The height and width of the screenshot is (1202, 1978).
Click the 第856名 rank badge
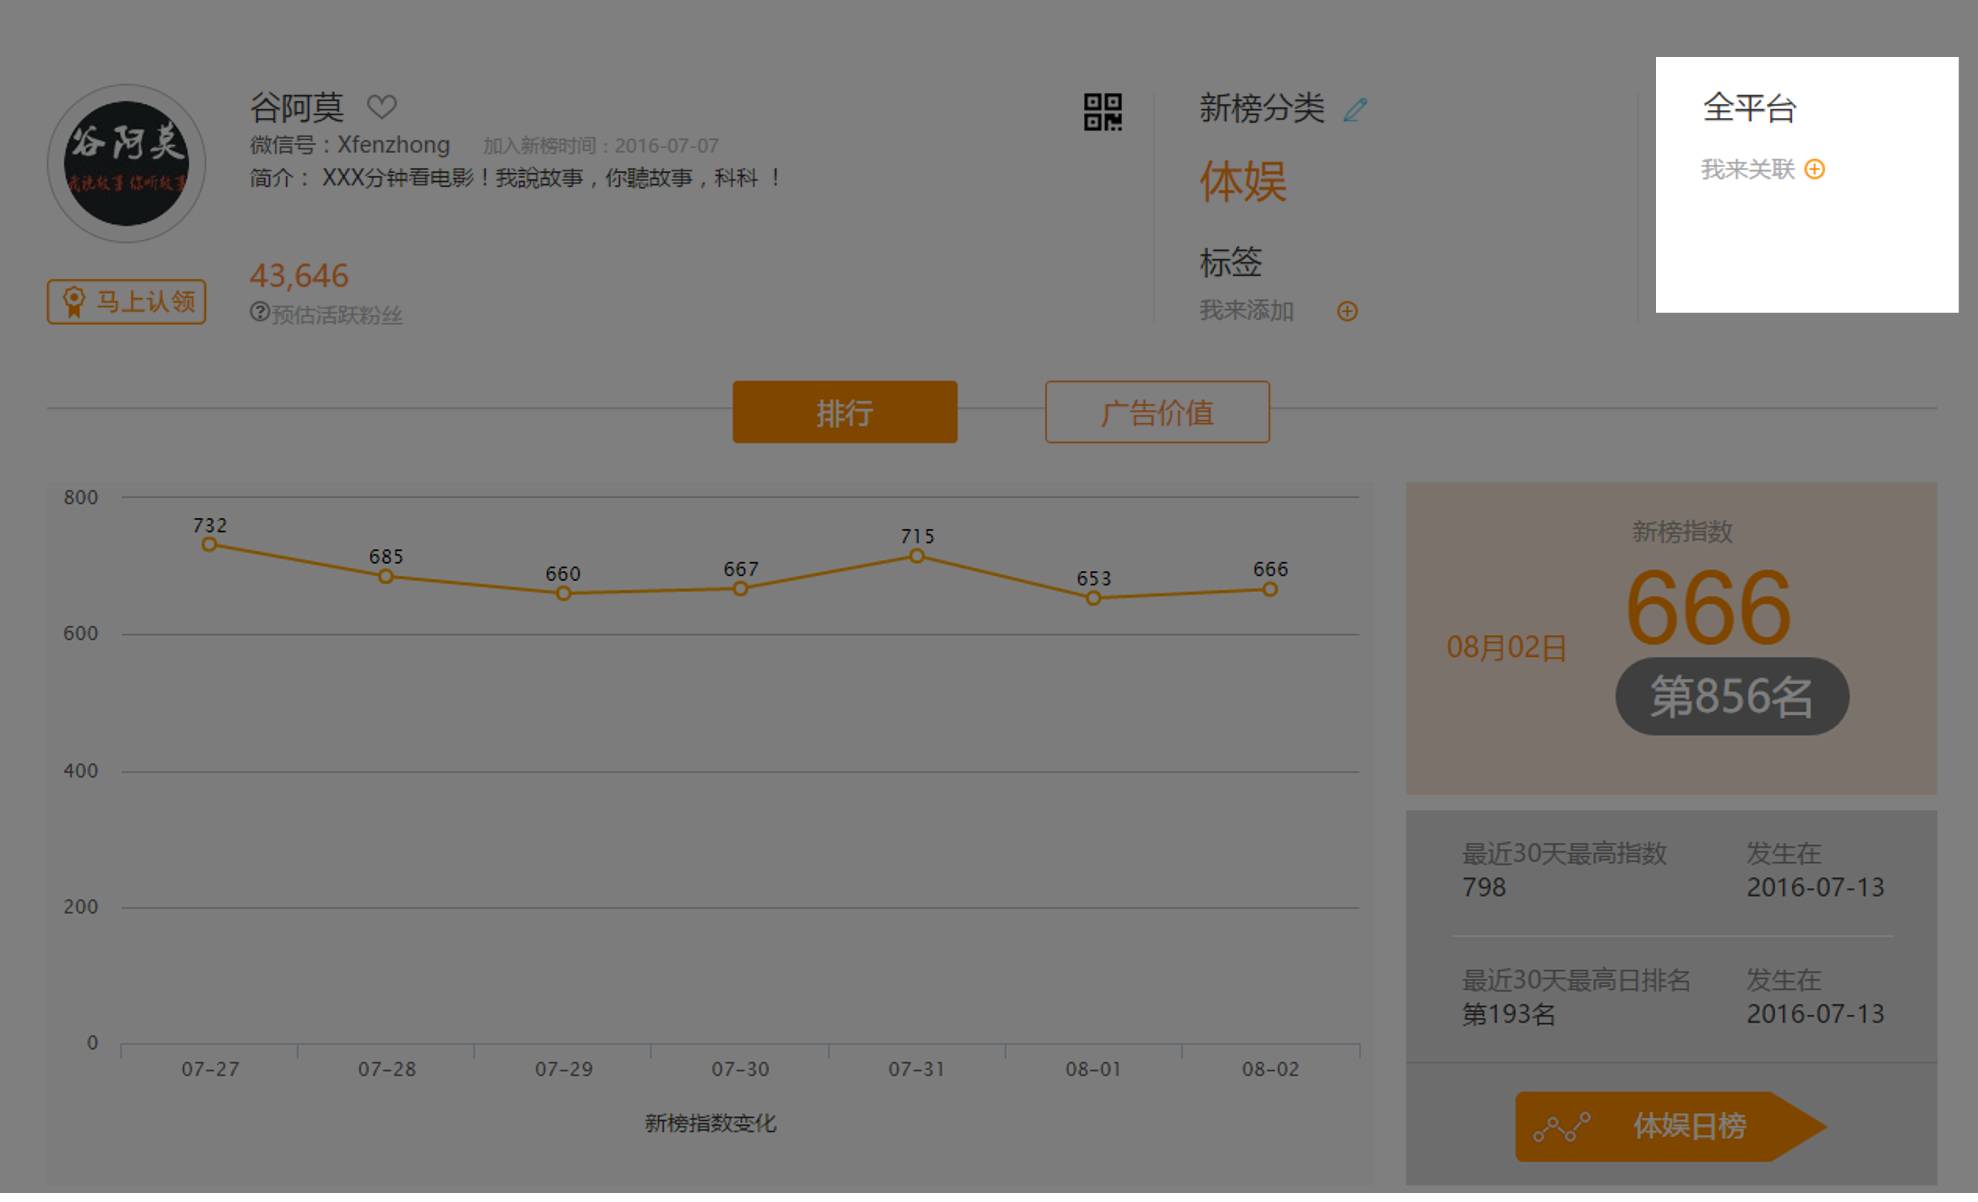pos(1731,696)
